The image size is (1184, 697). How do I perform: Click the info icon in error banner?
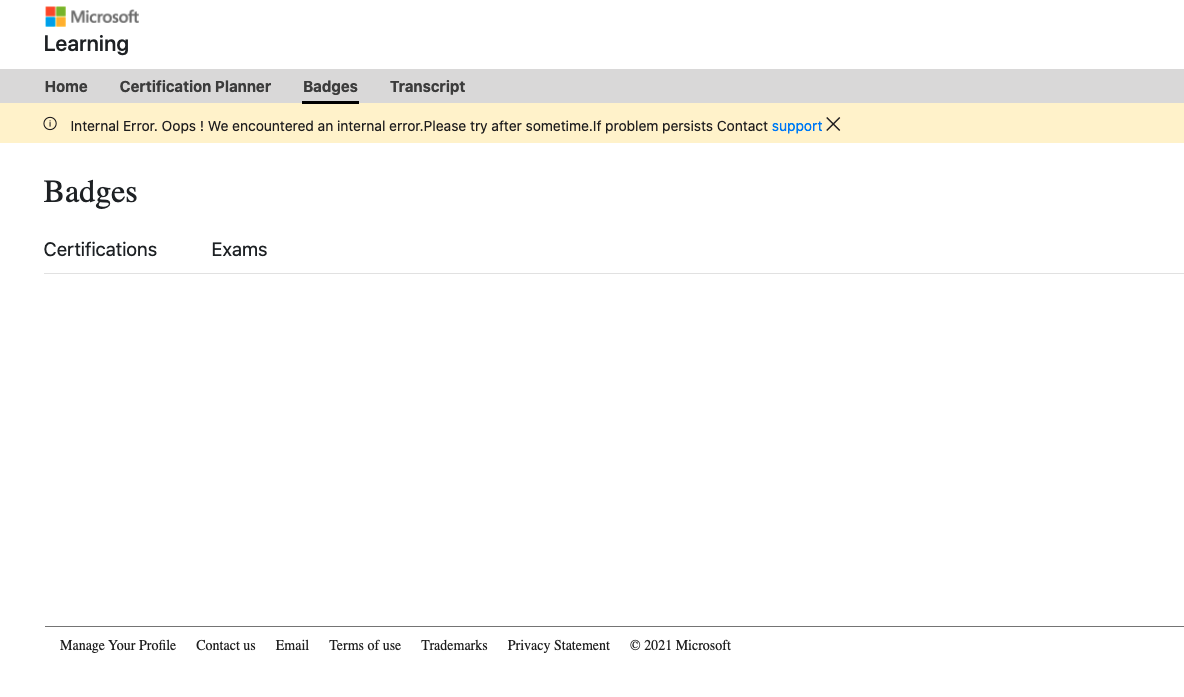point(50,124)
